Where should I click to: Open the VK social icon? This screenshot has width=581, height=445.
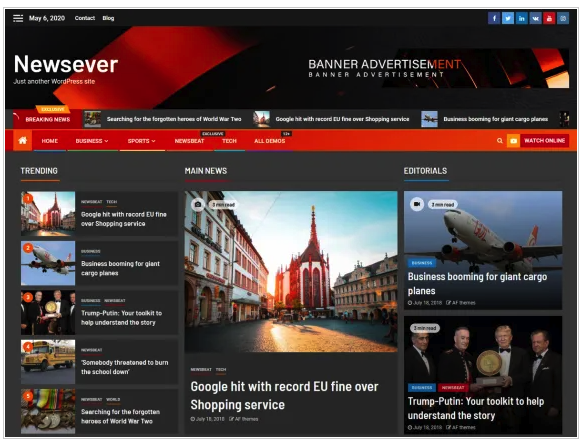pos(535,18)
